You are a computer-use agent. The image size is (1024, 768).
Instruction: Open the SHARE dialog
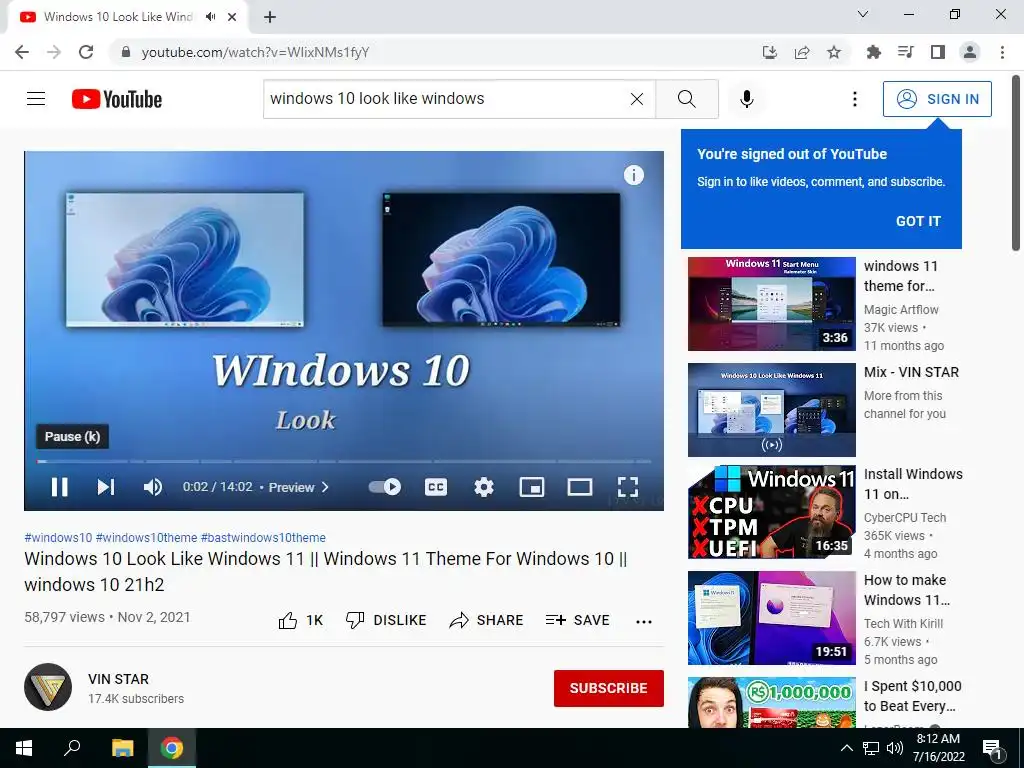tap(487, 620)
